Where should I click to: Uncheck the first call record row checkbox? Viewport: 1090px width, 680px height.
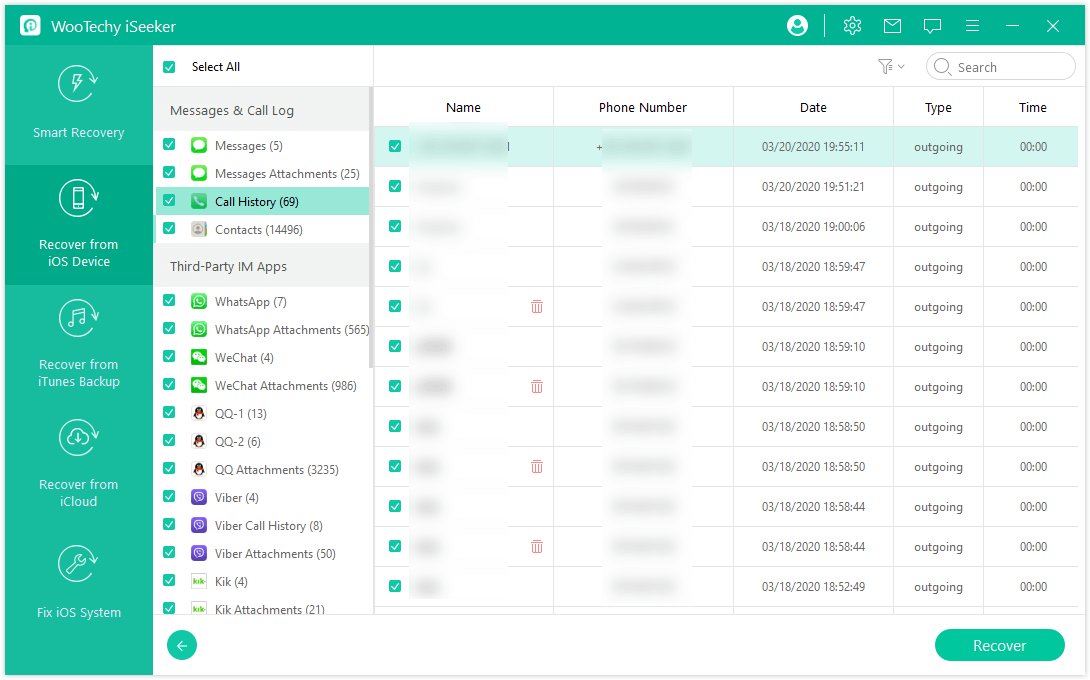point(395,147)
